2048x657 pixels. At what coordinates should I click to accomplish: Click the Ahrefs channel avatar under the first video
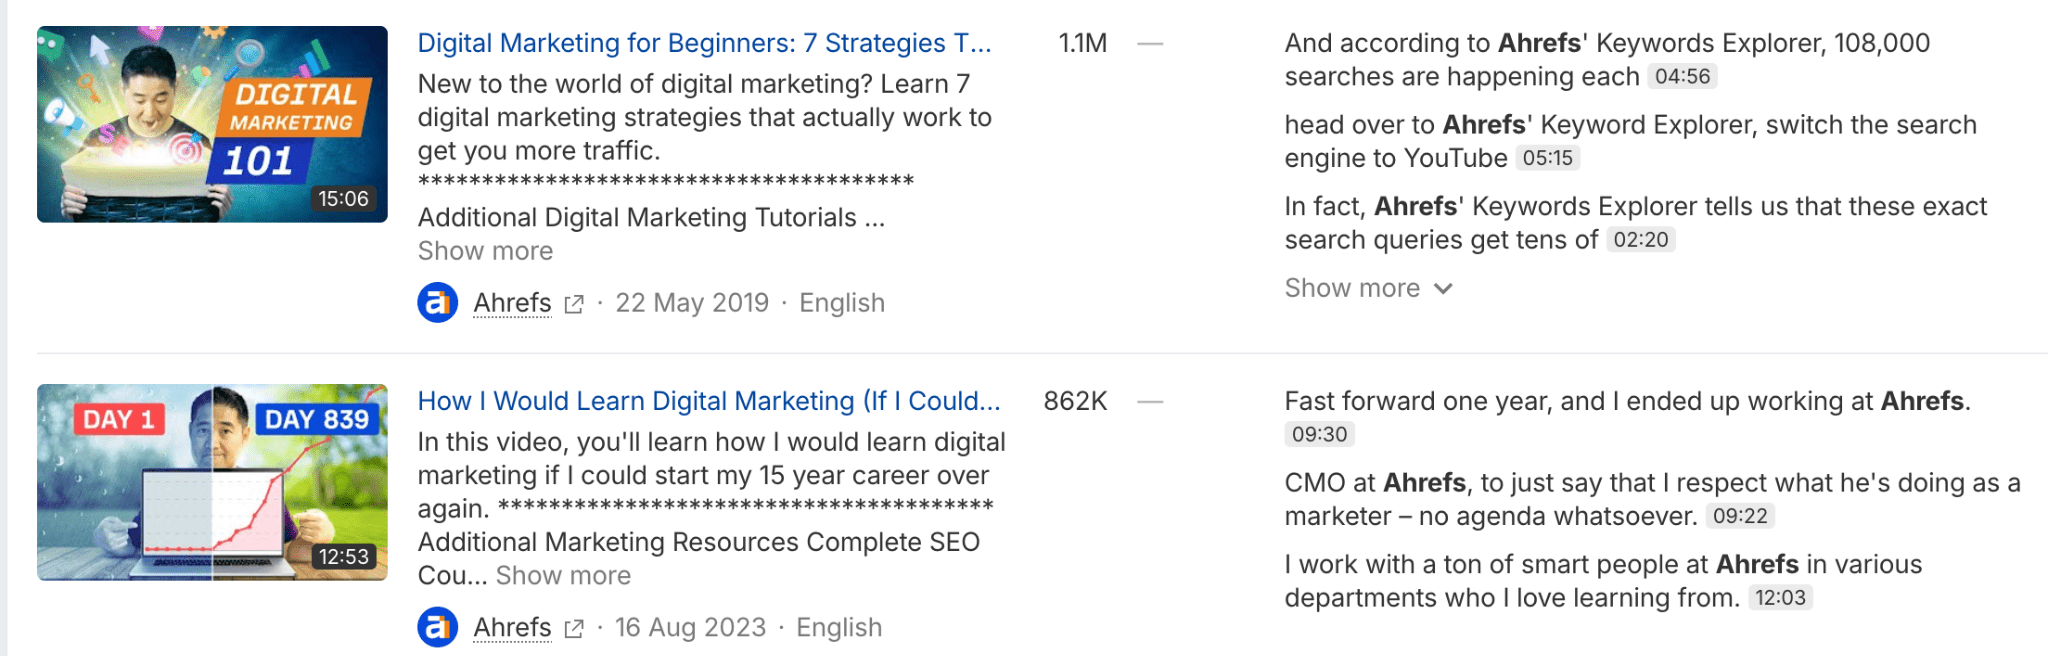[436, 302]
